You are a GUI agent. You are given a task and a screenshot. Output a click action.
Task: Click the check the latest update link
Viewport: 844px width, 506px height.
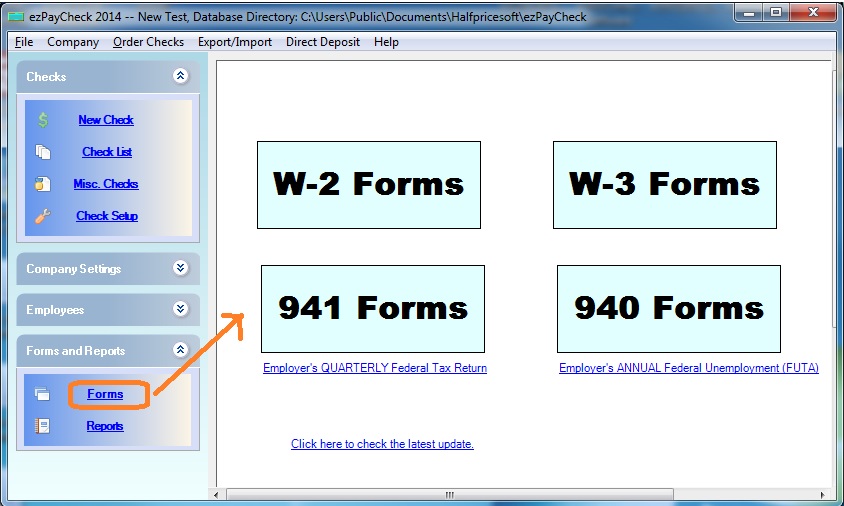382,444
